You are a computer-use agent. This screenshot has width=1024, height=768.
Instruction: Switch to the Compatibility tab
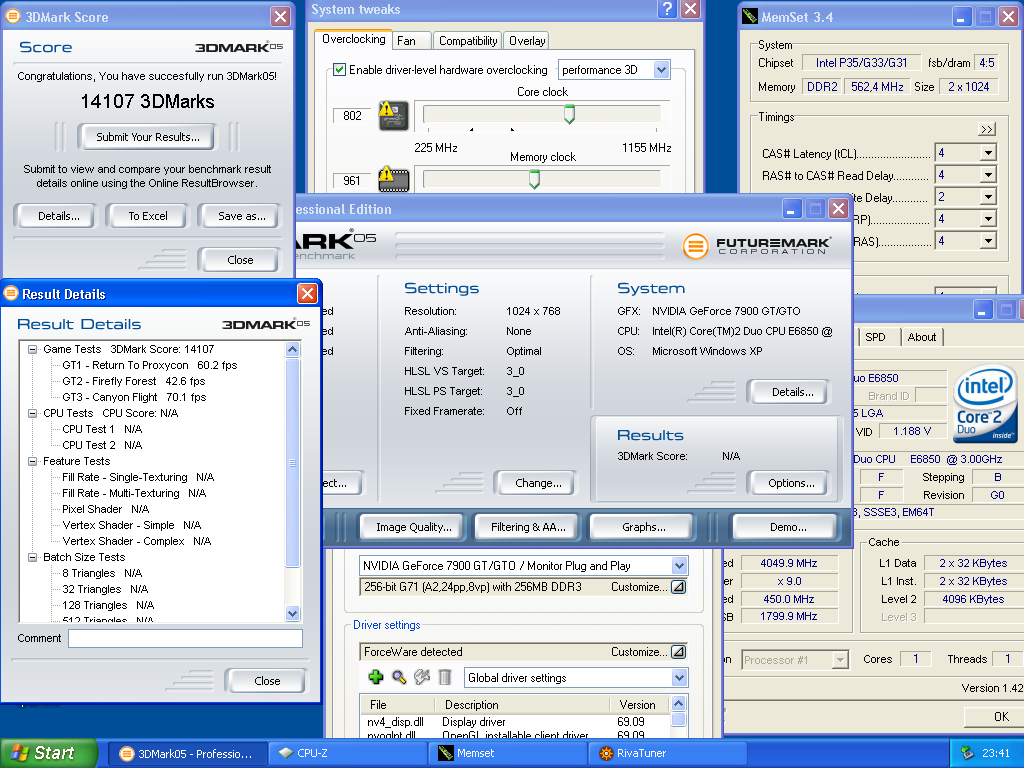[468, 40]
